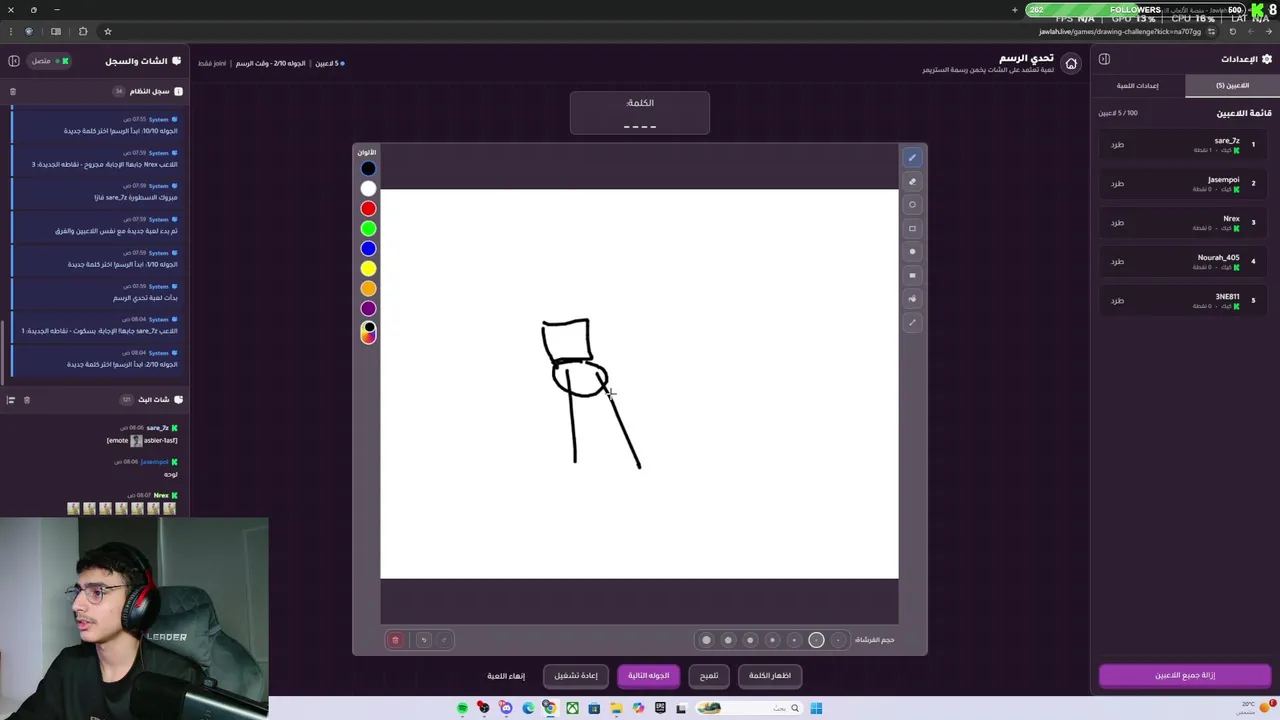
Task: Switch to the إعدادات اللعبة tab
Action: [1138, 86]
